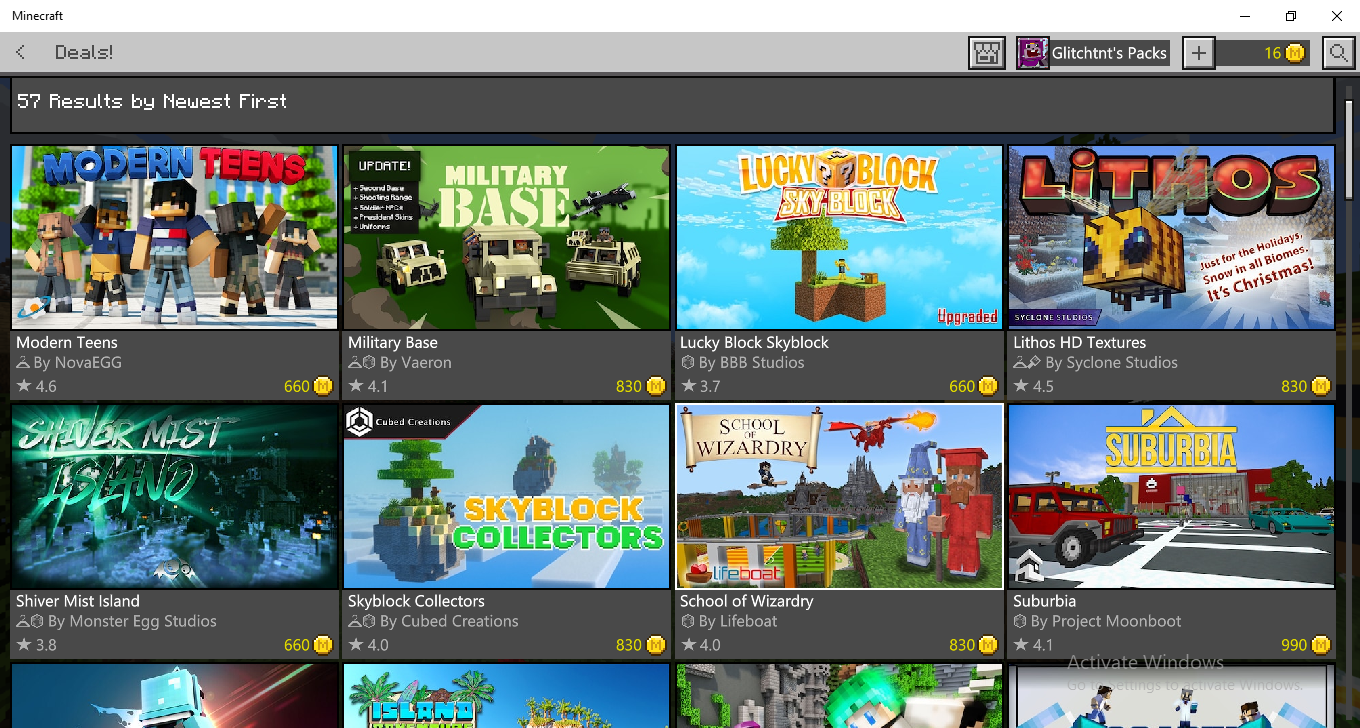This screenshot has width=1360, height=728.
Task: Maximize or restore the Minecraft window
Action: (1291, 16)
